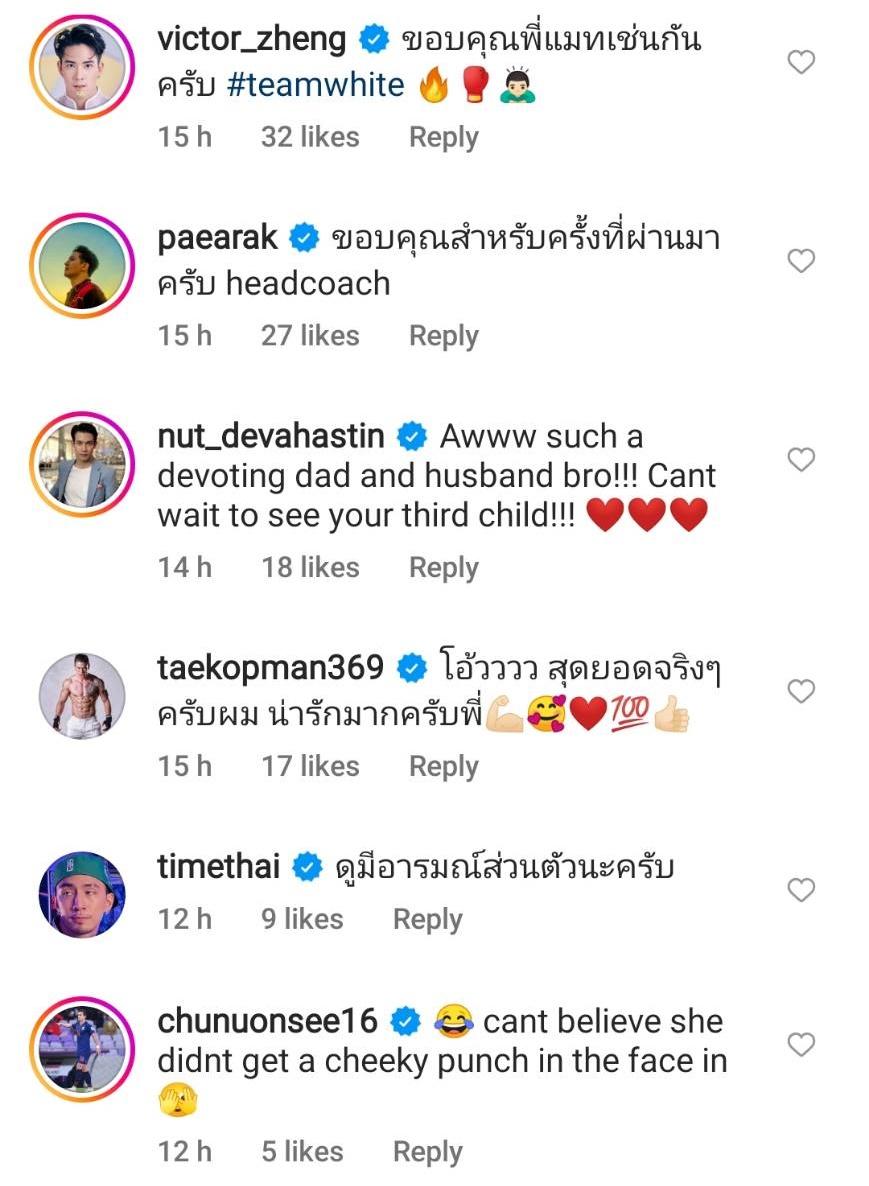Show who liked paearak's comment
The image size is (869, 1186).
pos(310,336)
